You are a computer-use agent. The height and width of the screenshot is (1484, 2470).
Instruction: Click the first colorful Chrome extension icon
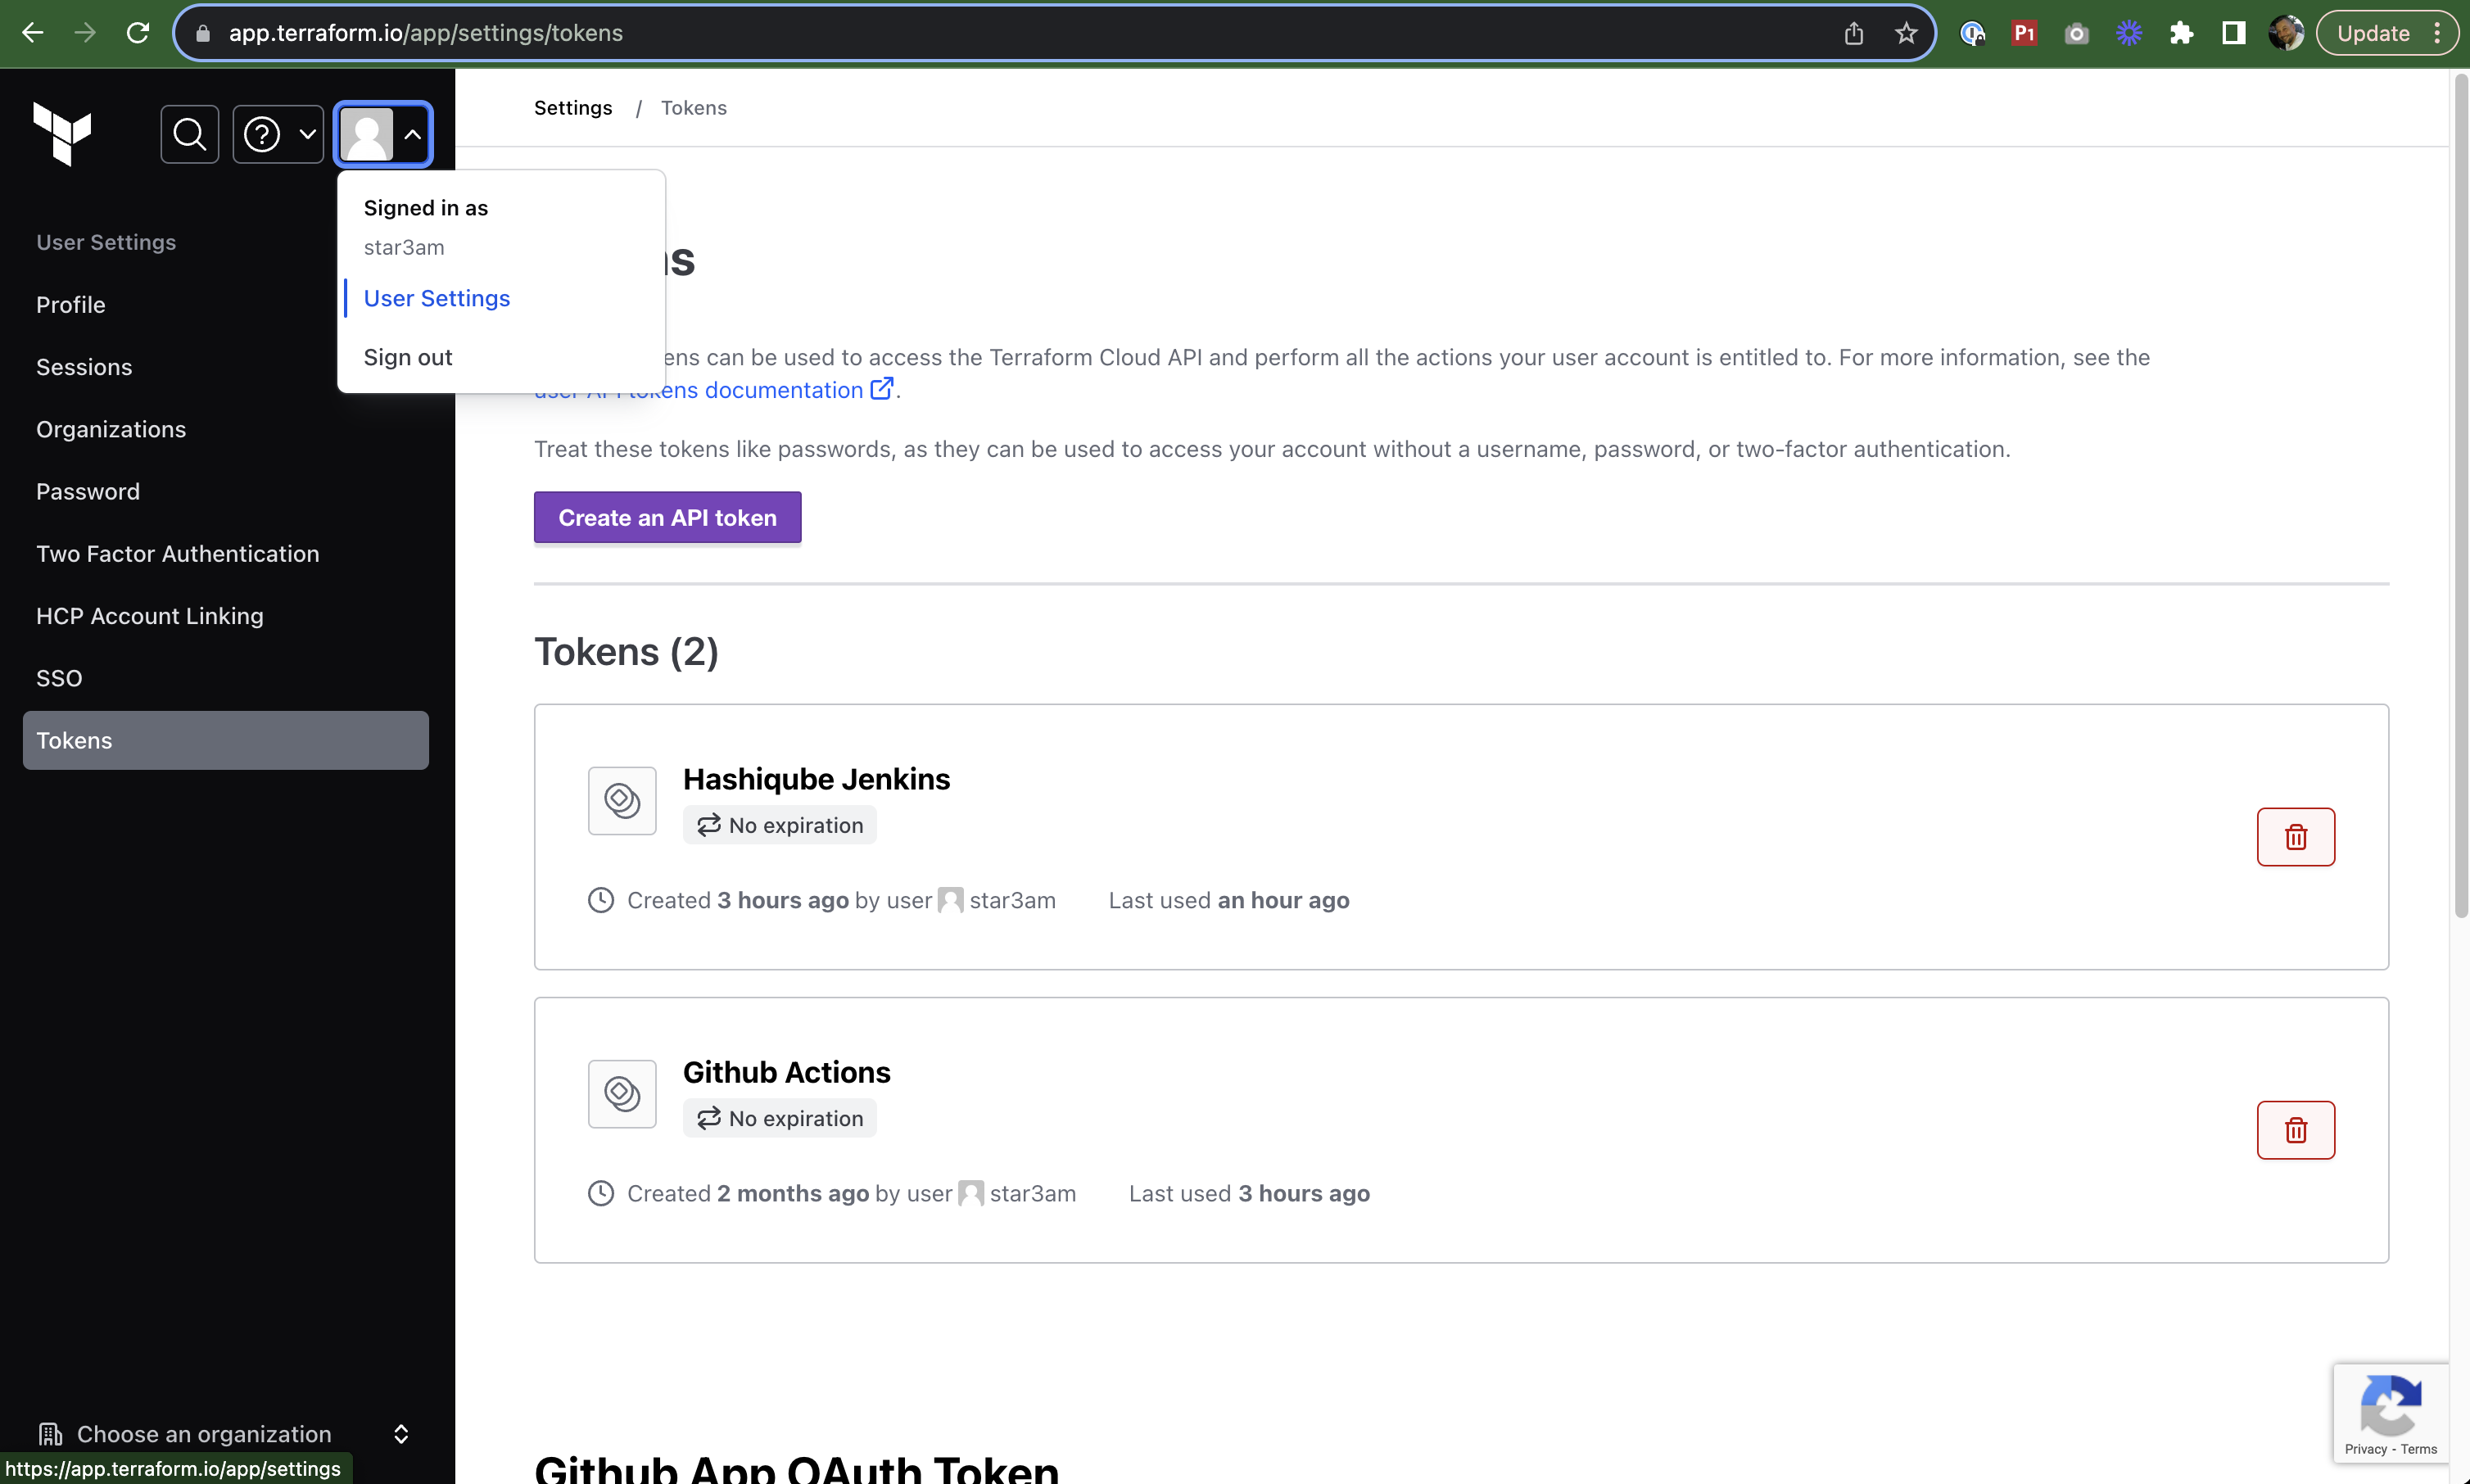pos(1972,33)
